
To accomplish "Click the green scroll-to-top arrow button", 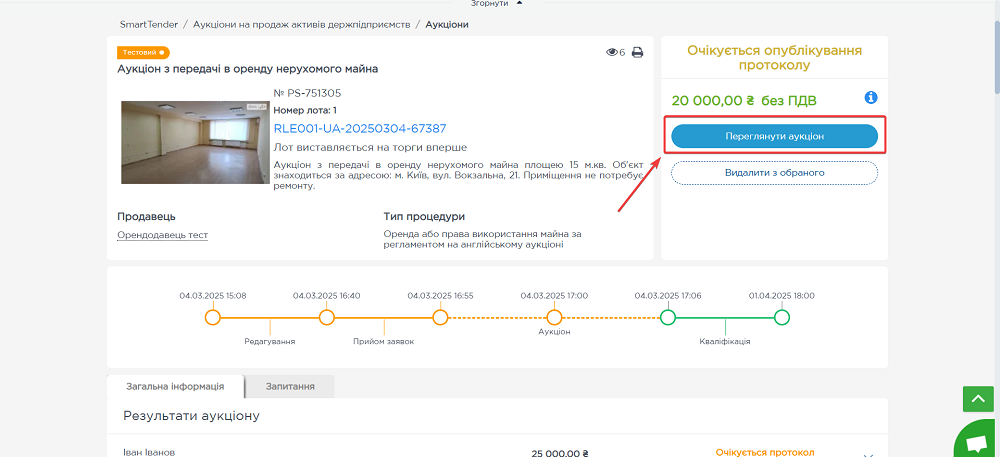I will pyautogui.click(x=977, y=399).
